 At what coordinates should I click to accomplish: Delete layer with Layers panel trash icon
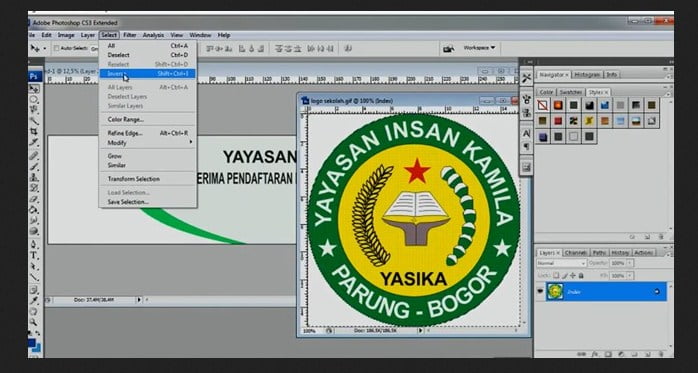coord(660,354)
